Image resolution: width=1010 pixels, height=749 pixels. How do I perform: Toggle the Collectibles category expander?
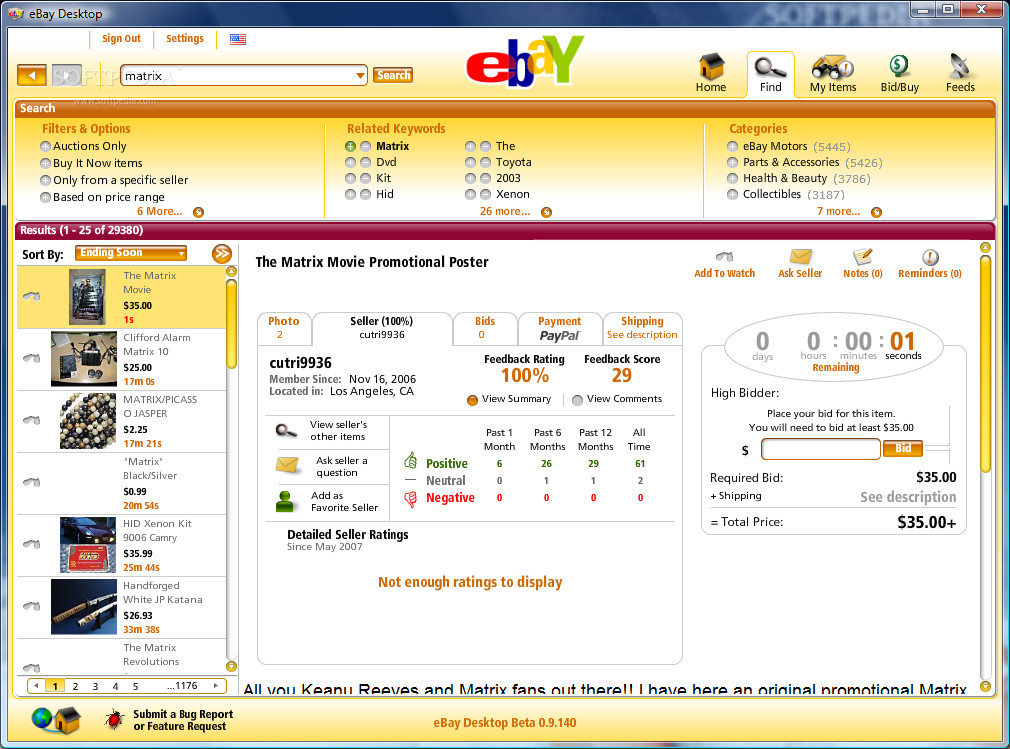tap(732, 194)
